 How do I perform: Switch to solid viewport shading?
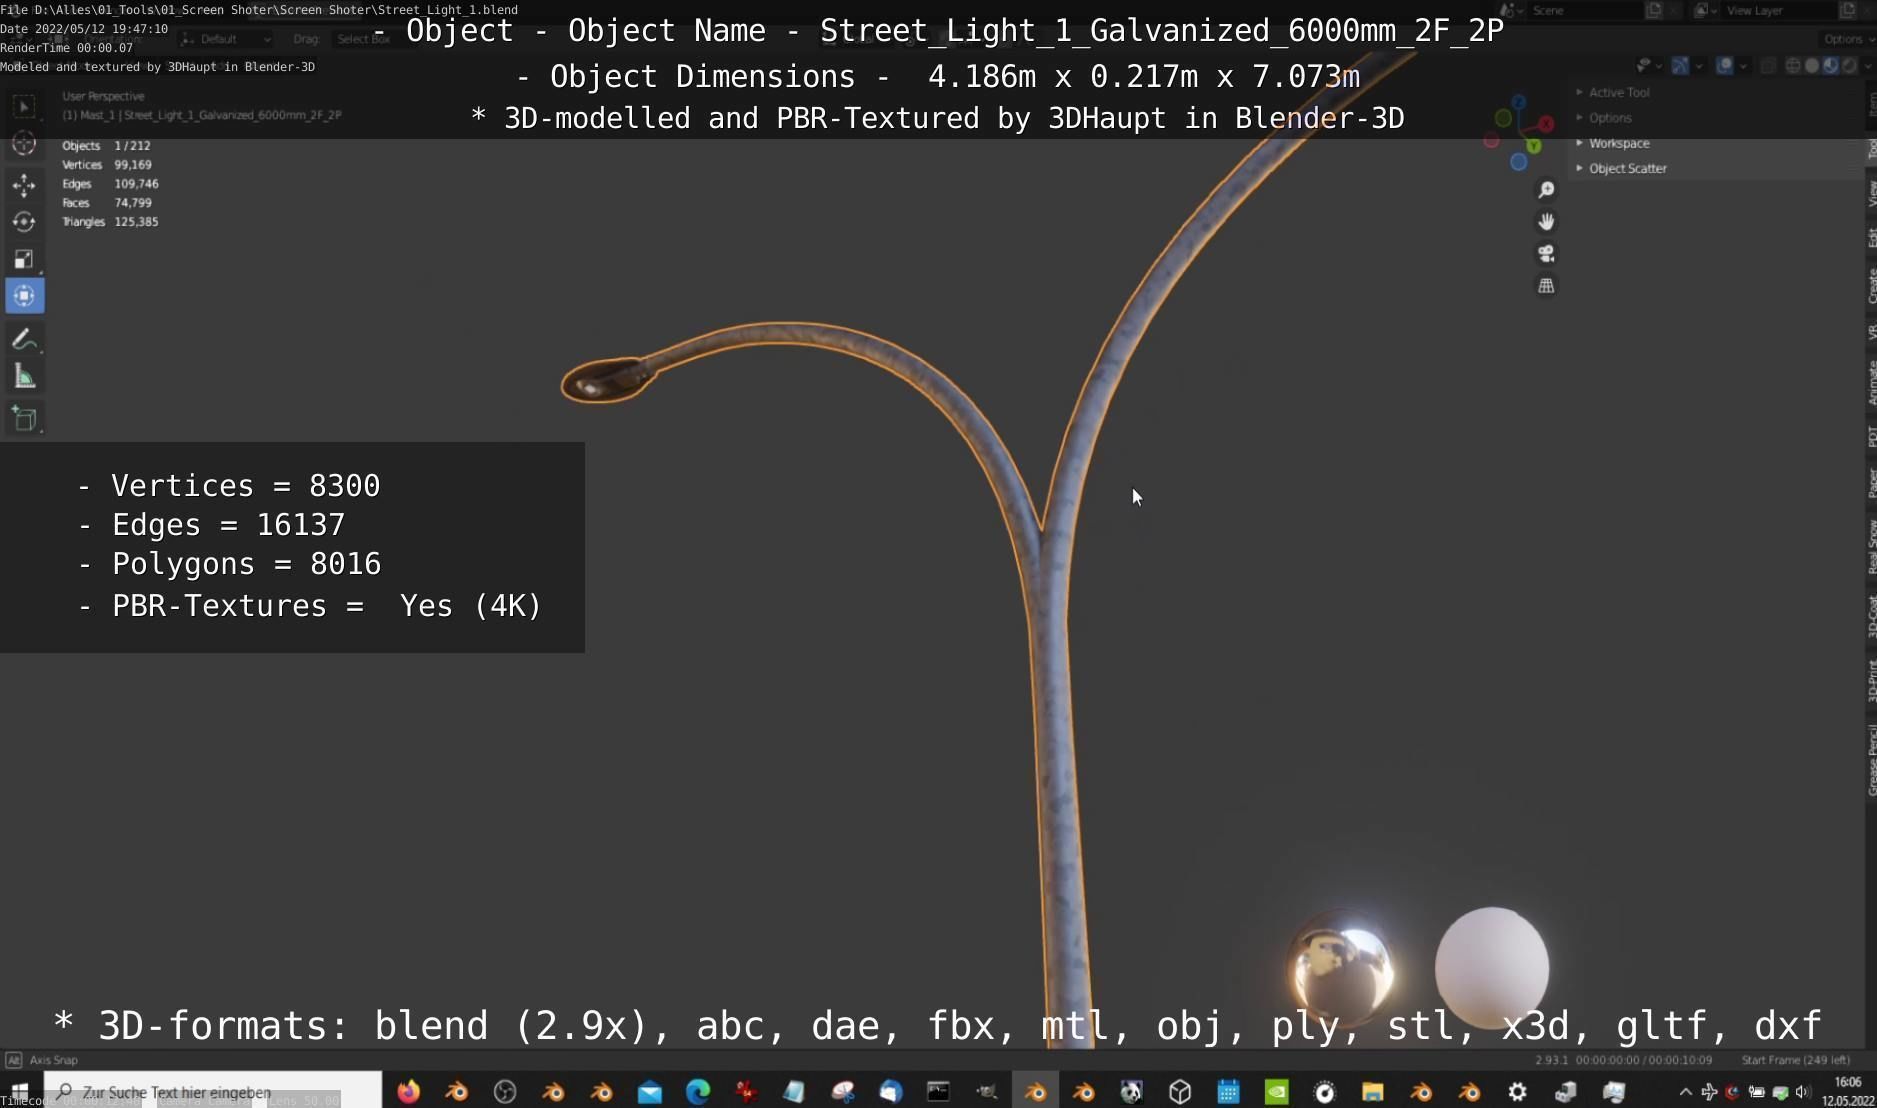pyautogui.click(x=1812, y=66)
